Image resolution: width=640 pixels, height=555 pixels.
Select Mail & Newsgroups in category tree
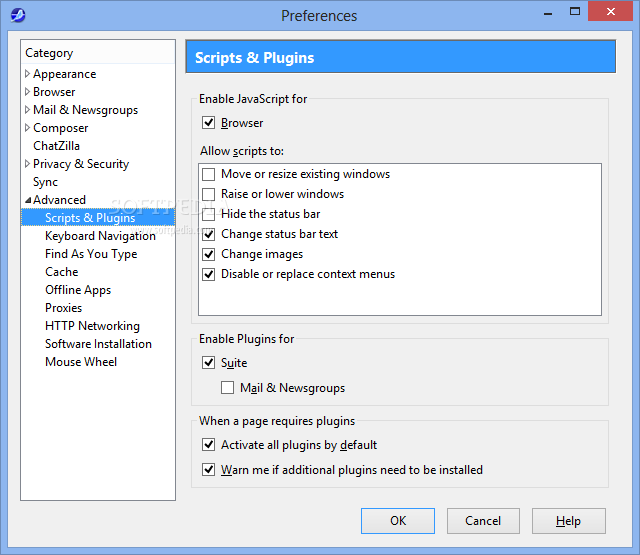[85, 110]
